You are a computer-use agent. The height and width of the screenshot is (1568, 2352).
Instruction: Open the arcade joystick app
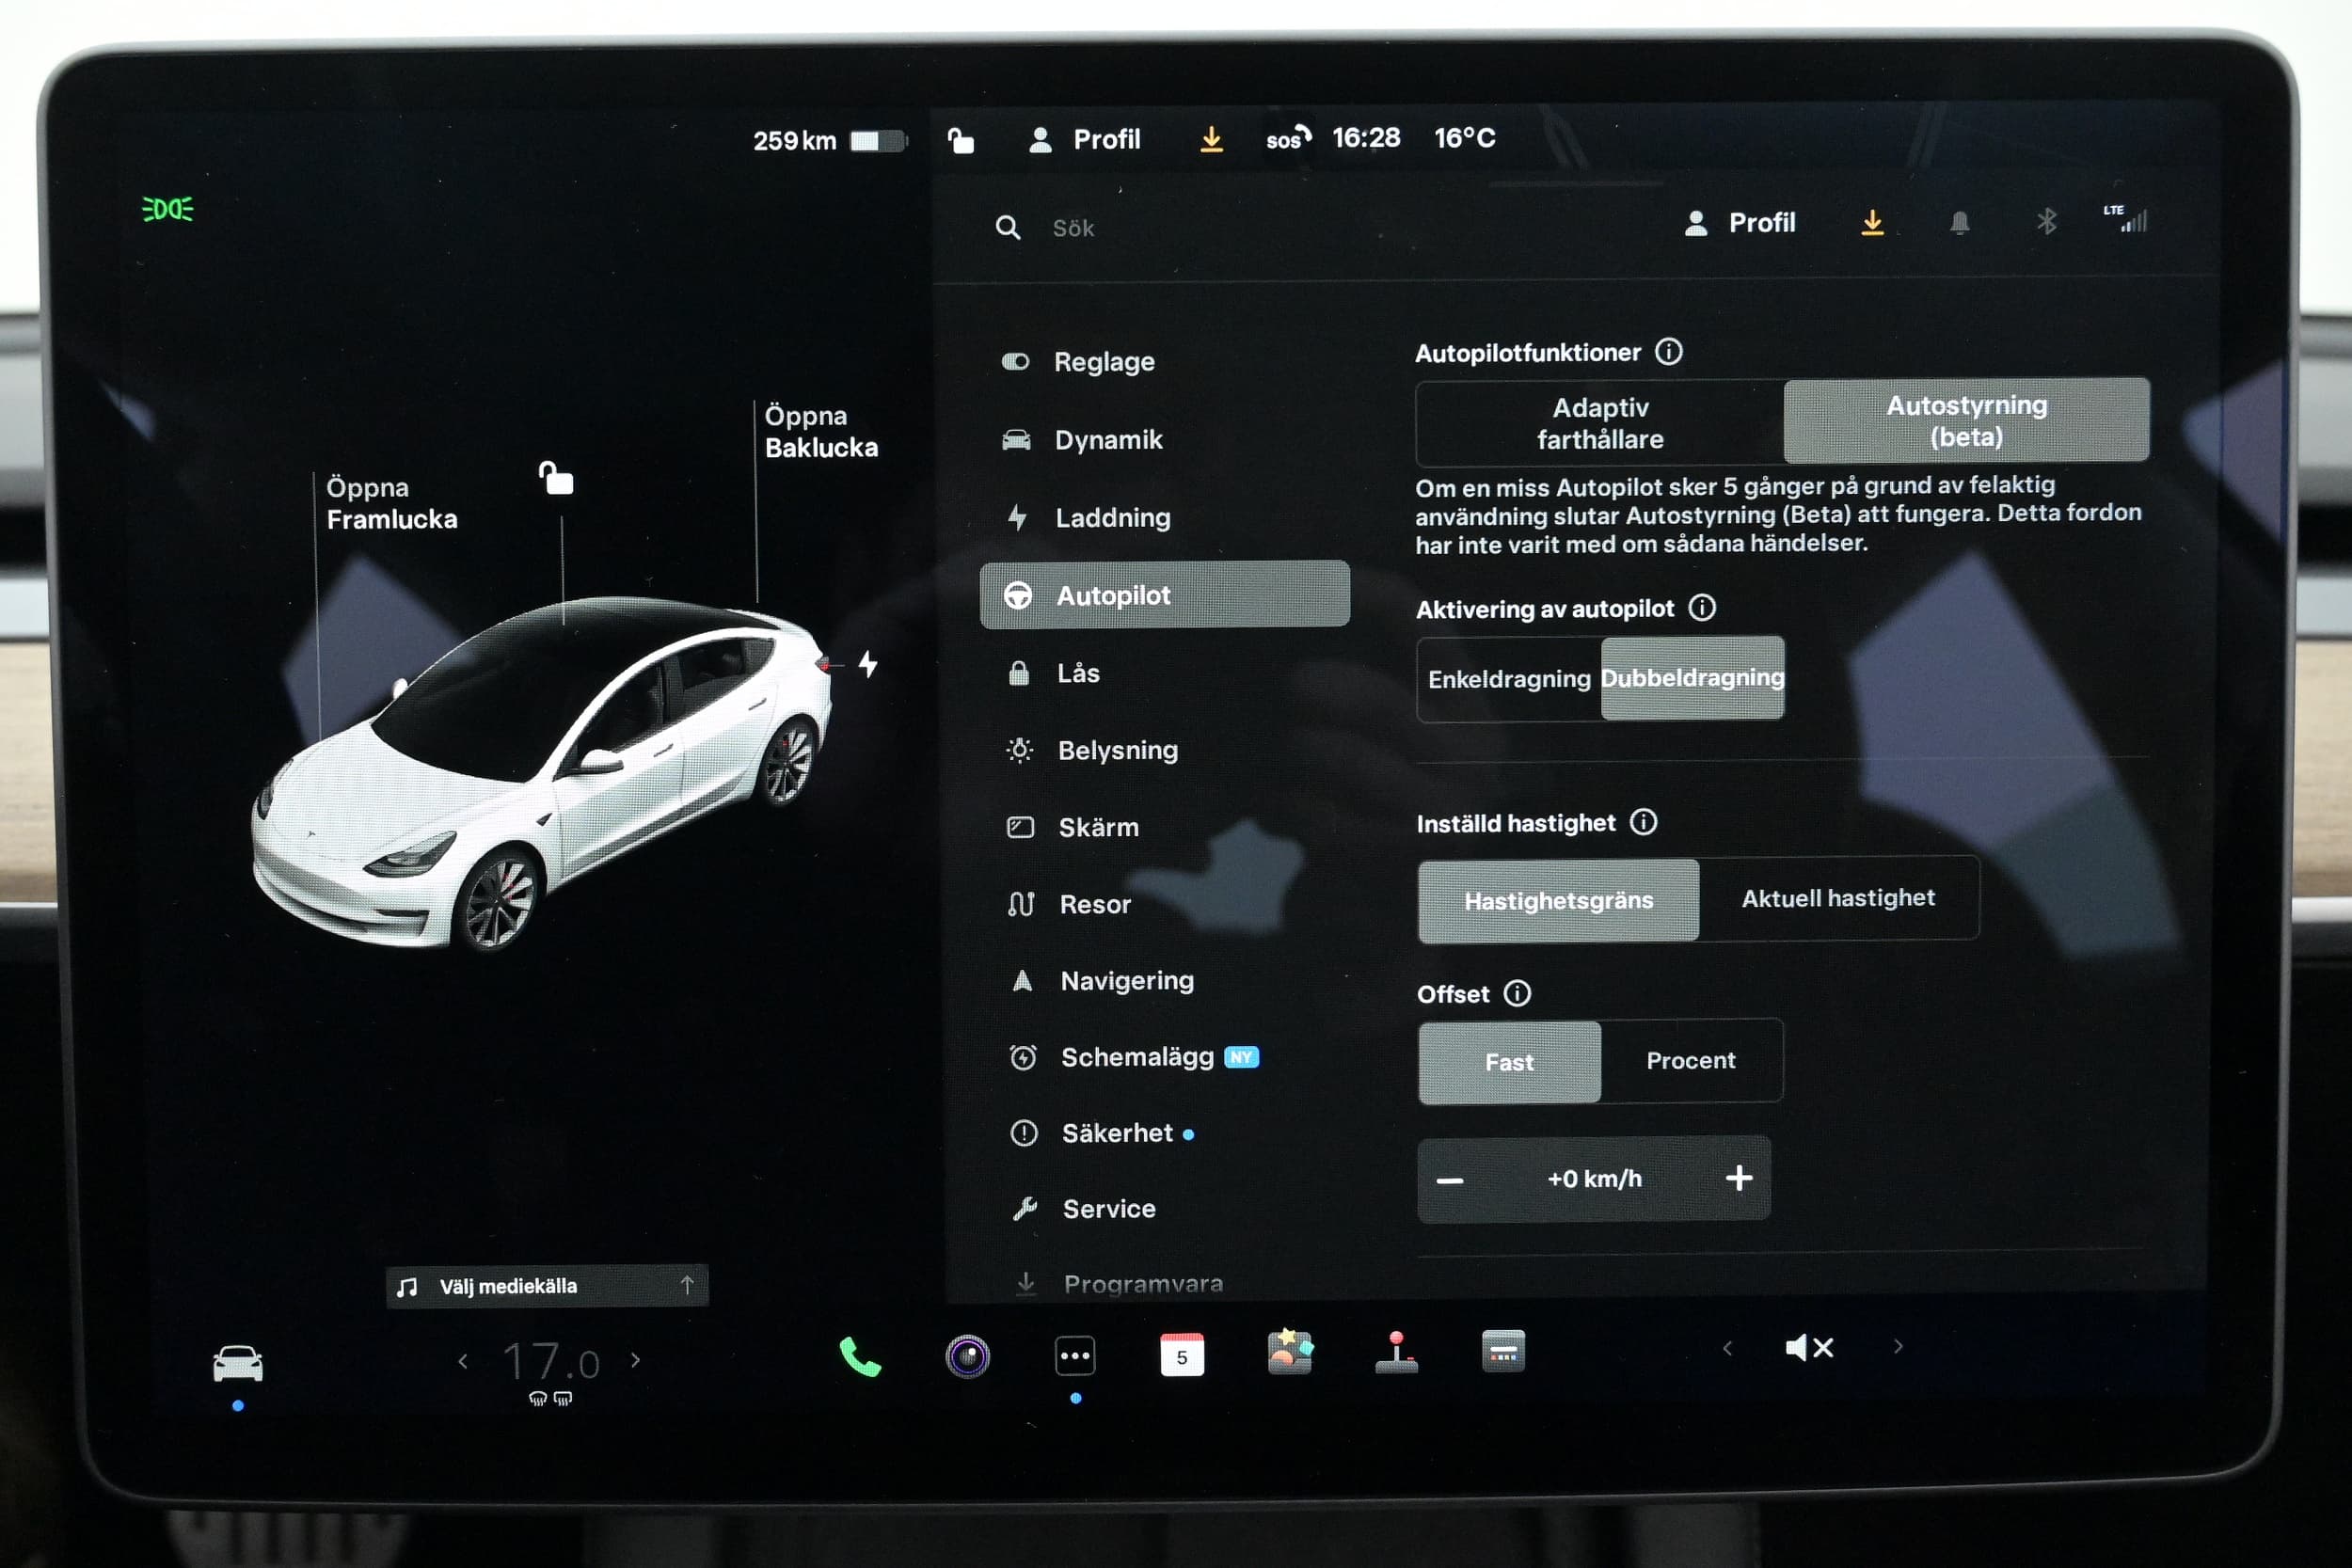[x=1396, y=1353]
